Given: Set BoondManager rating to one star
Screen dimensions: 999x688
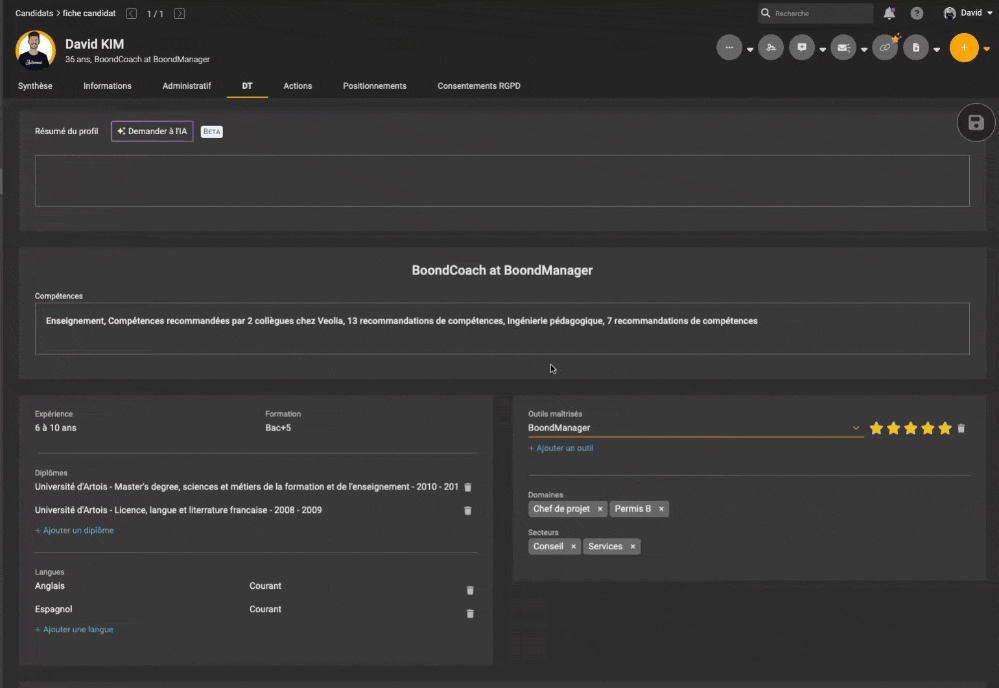Looking at the screenshot, I should (876, 428).
